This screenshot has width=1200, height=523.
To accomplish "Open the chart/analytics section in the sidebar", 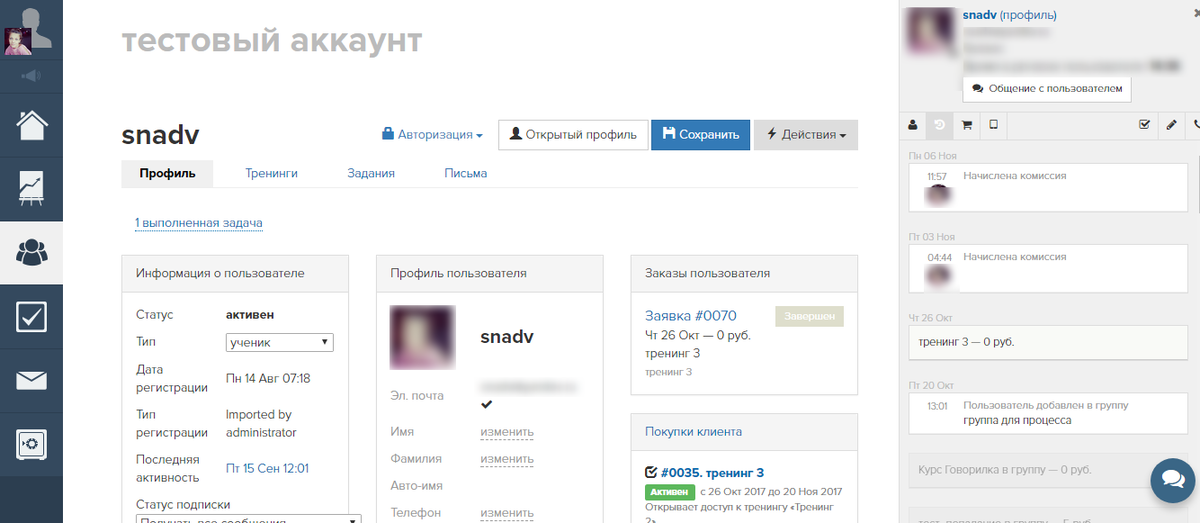I will pyautogui.click(x=31, y=189).
